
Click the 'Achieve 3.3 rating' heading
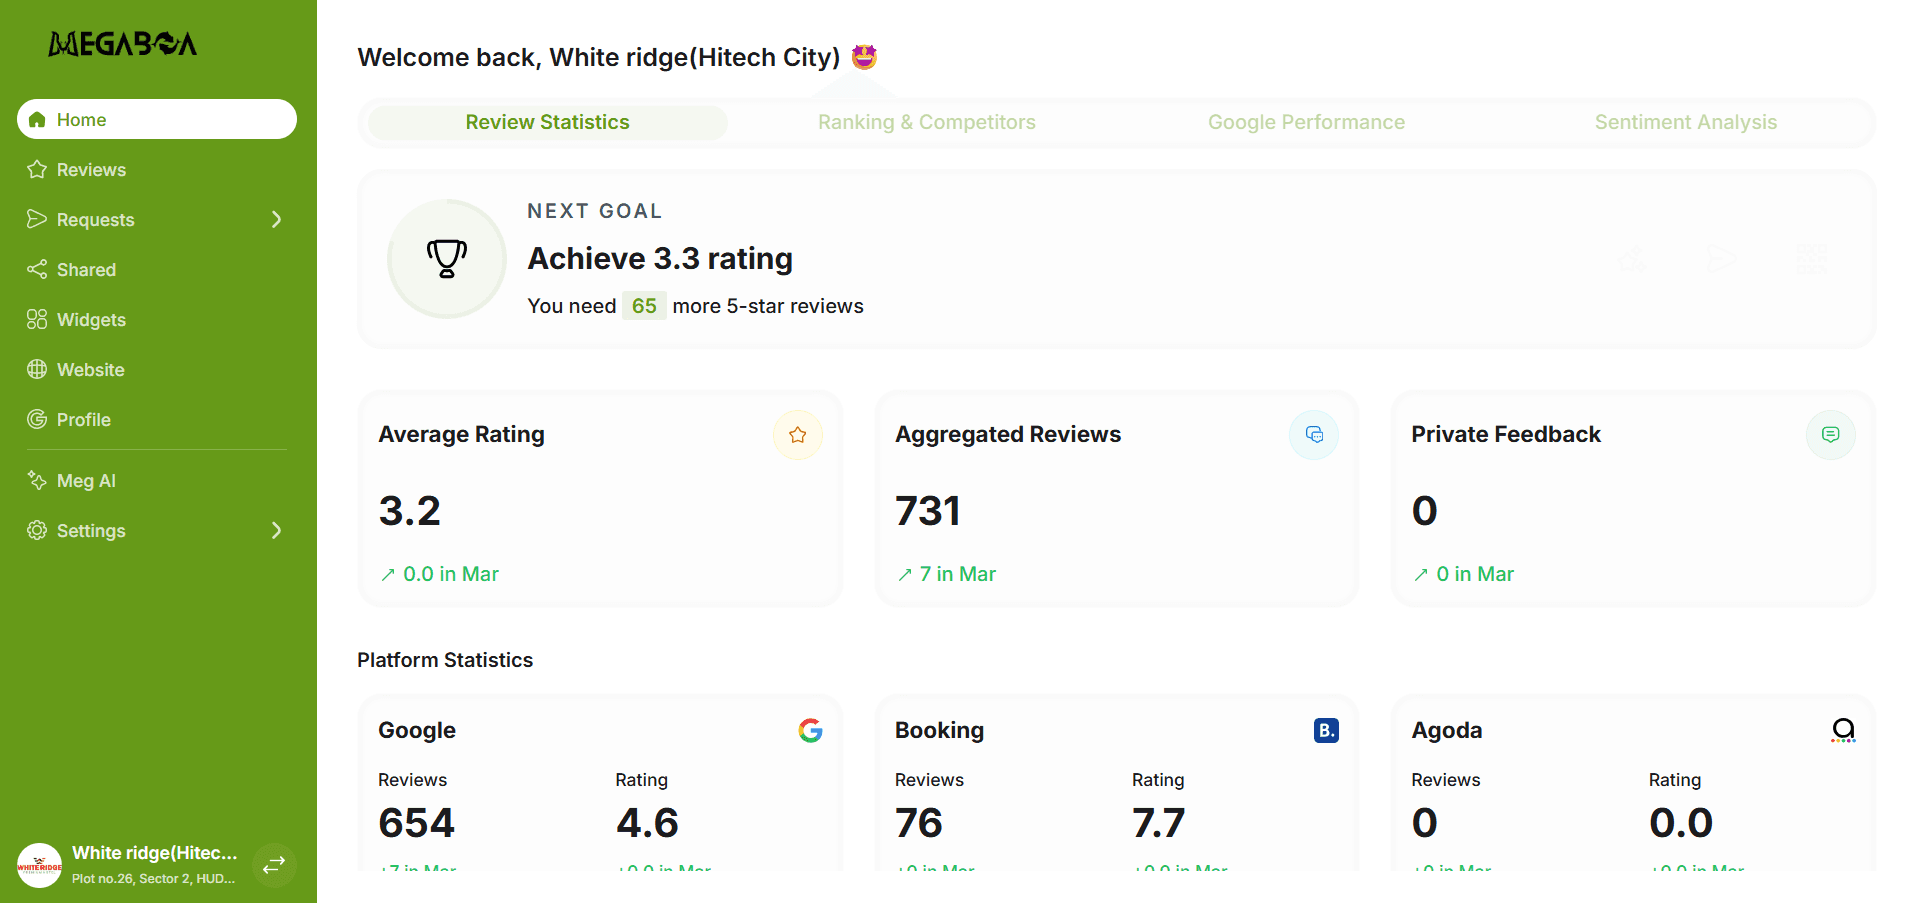[x=661, y=258]
